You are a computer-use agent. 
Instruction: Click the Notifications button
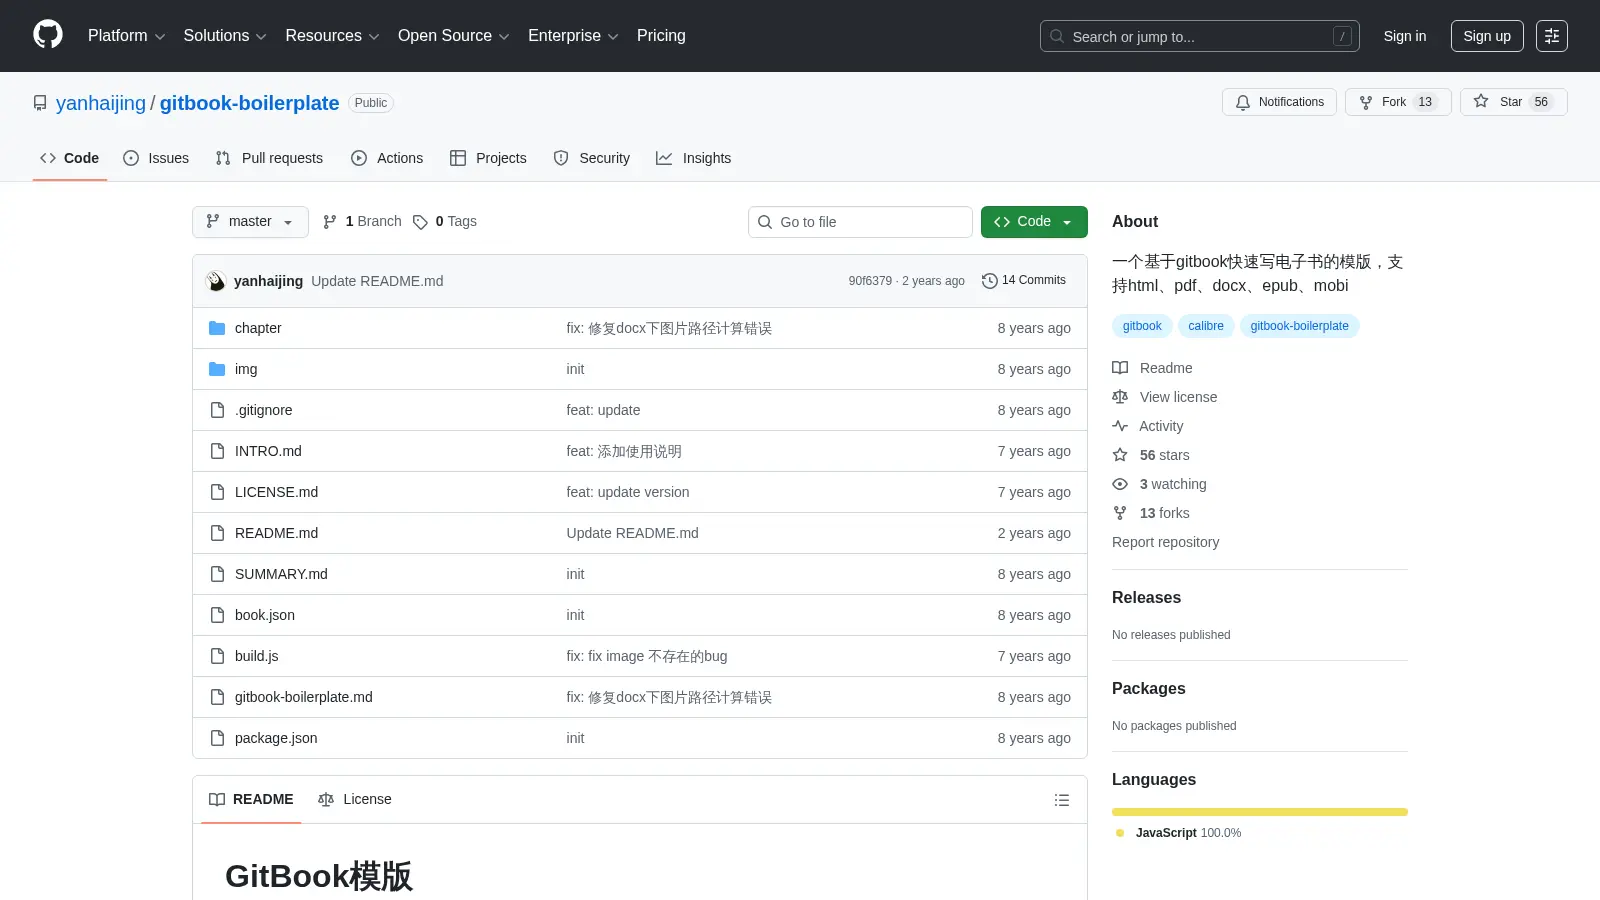pos(1279,102)
